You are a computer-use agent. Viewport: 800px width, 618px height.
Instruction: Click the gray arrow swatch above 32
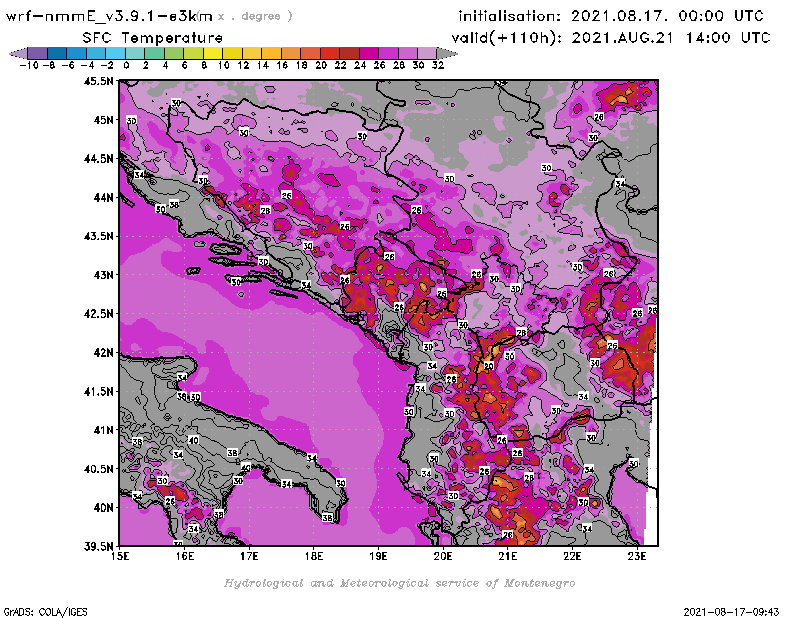pos(447,53)
